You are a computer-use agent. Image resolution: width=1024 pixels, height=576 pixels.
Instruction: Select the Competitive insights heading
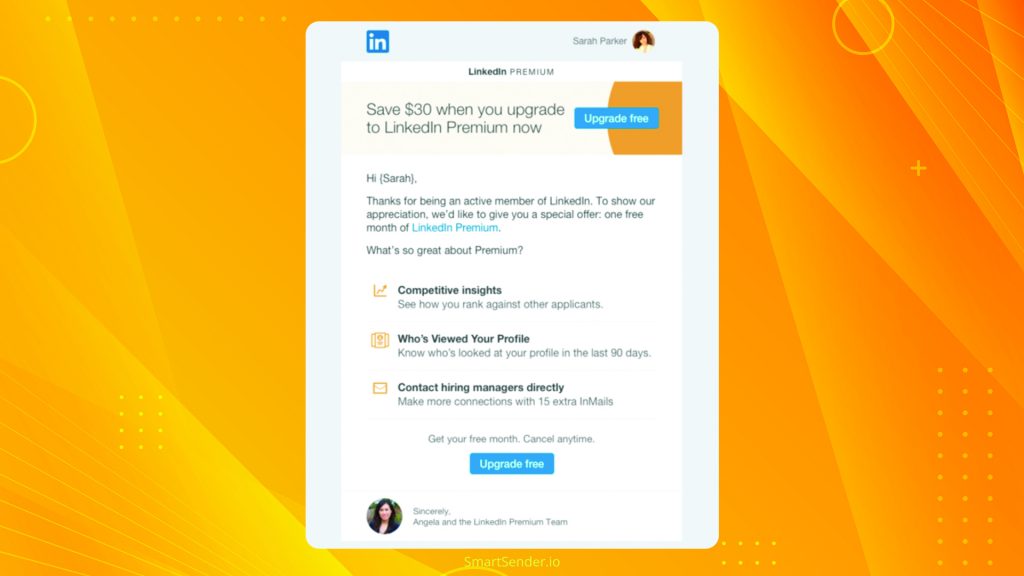tap(450, 290)
